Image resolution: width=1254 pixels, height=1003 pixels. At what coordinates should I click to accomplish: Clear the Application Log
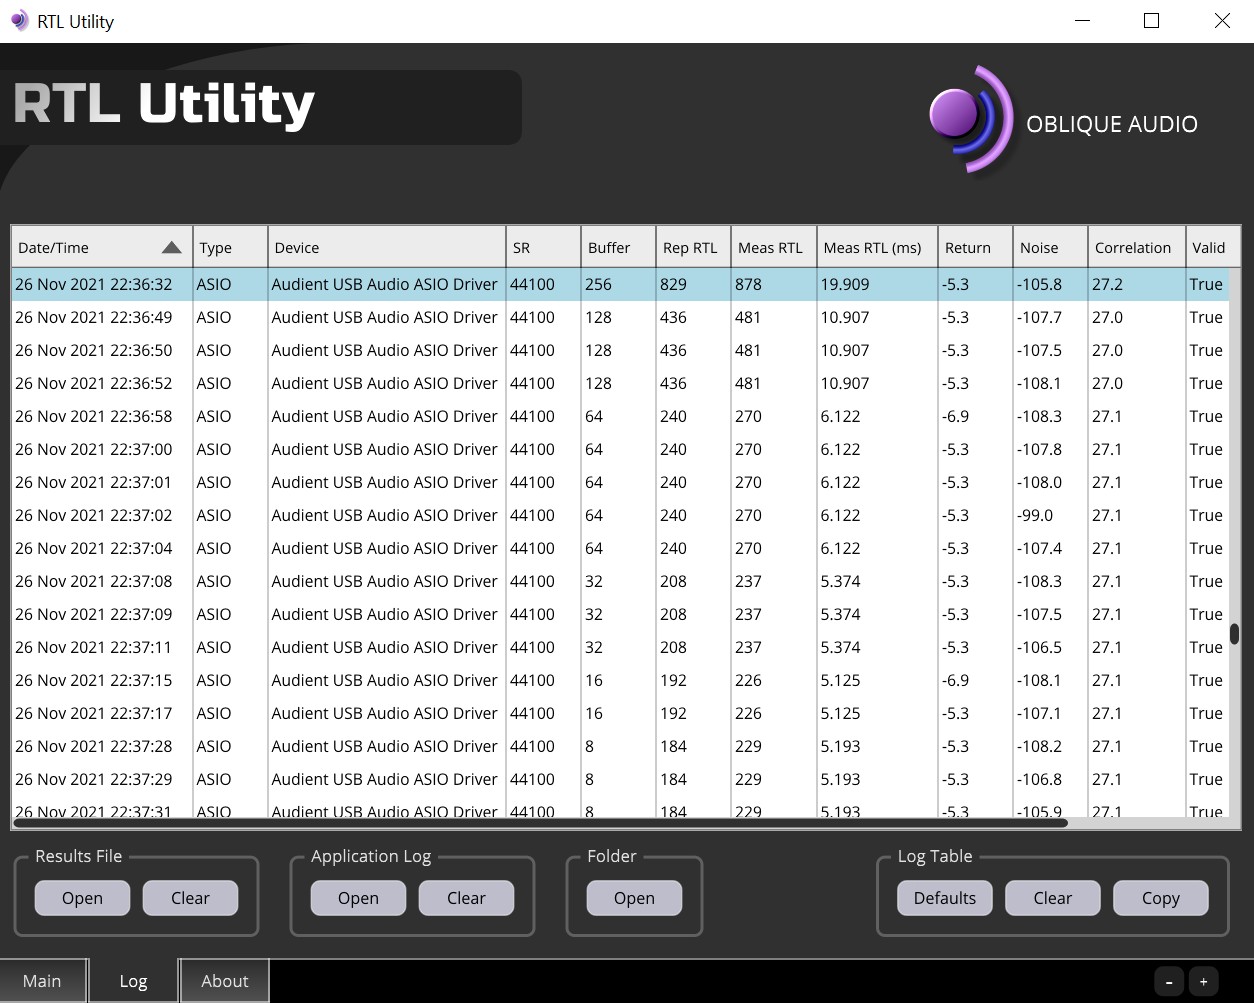click(466, 898)
